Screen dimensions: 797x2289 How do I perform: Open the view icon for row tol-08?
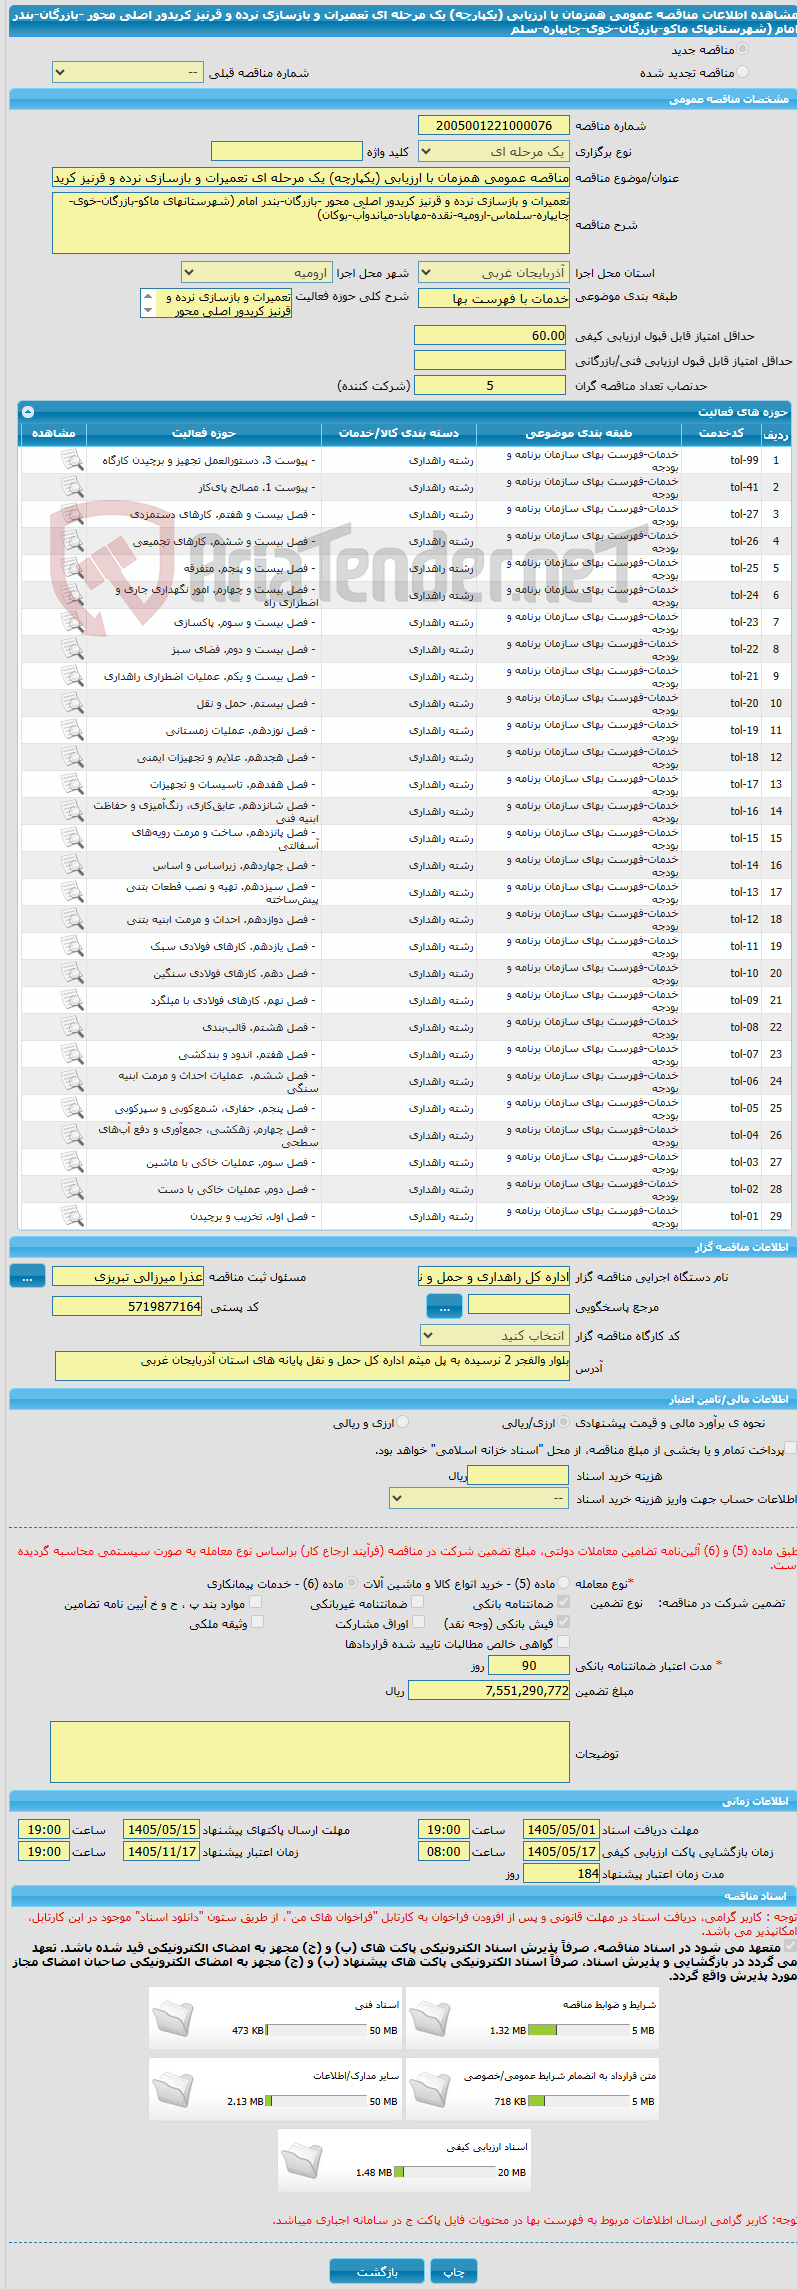point(72,1027)
